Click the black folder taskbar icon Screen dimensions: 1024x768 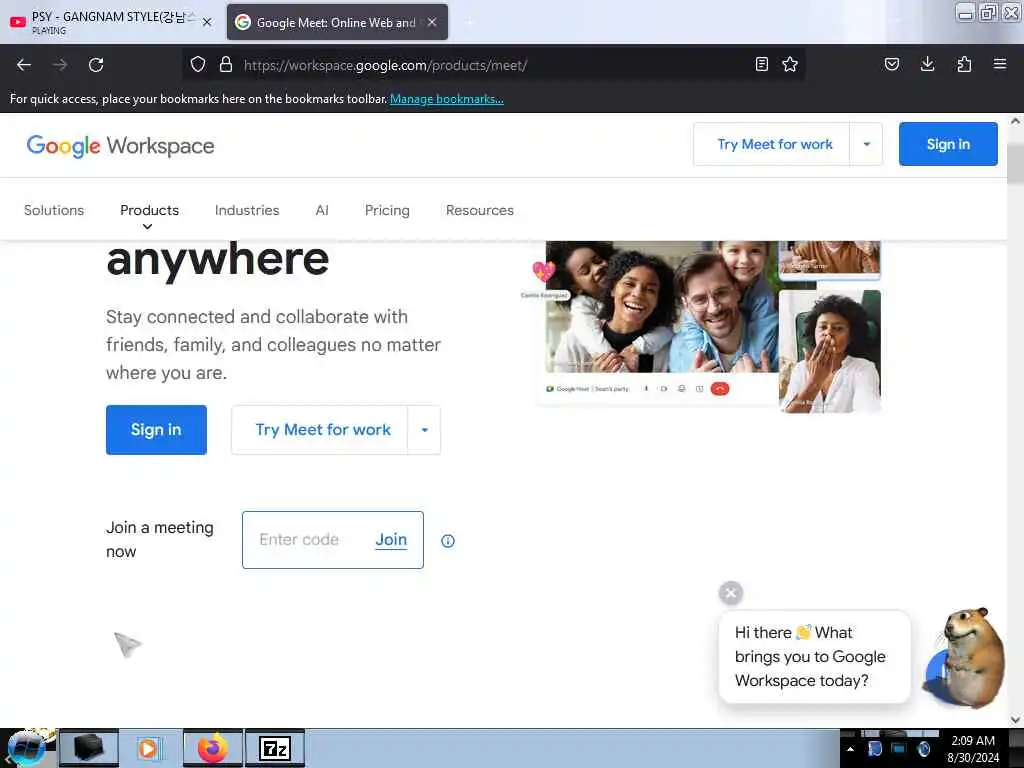tap(89, 748)
